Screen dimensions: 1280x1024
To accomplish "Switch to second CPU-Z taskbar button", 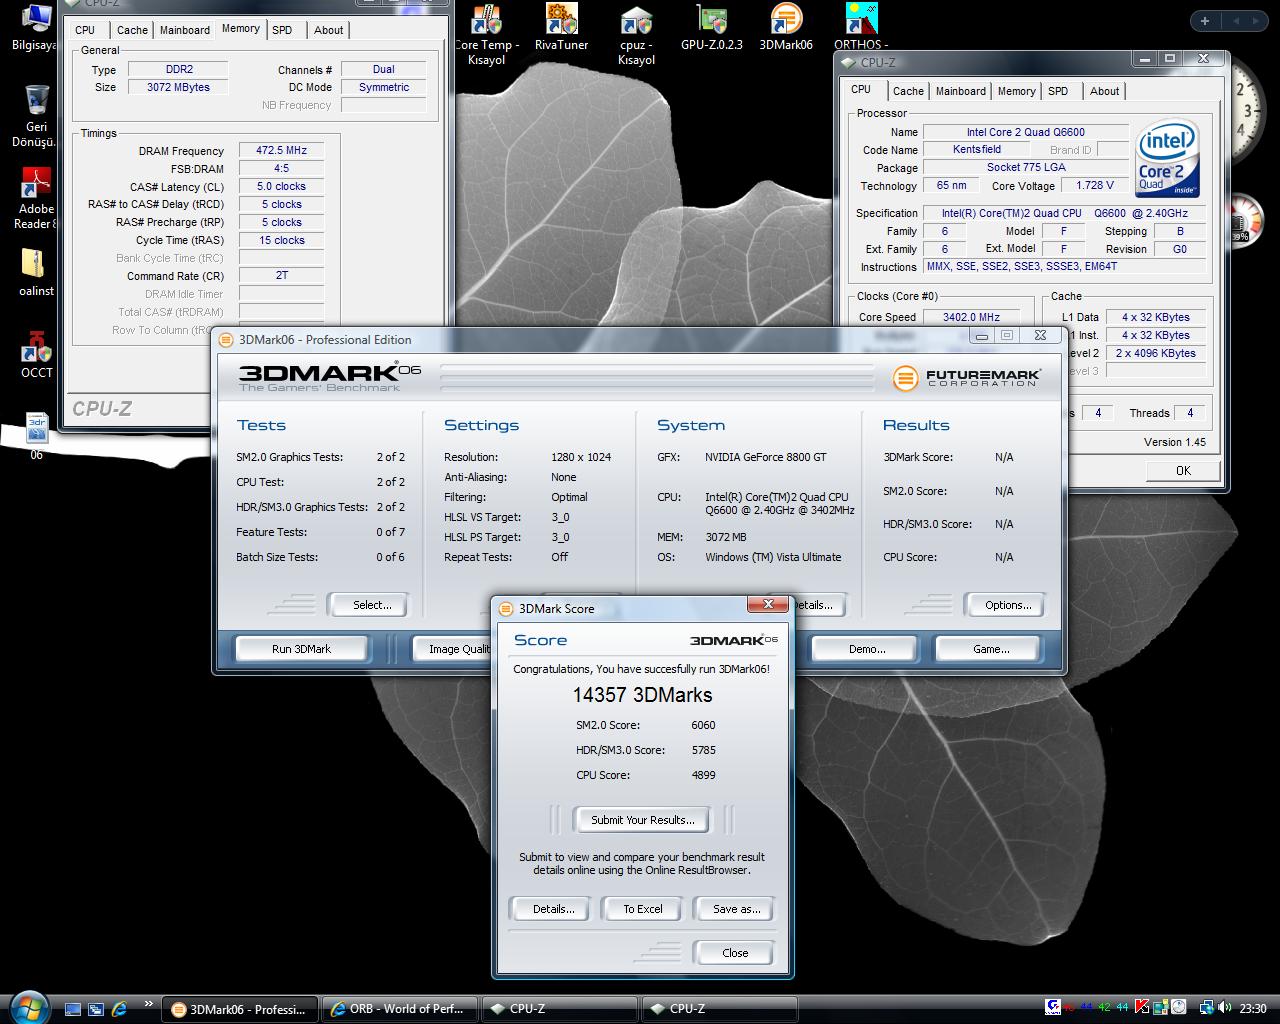I will 719,1009.
